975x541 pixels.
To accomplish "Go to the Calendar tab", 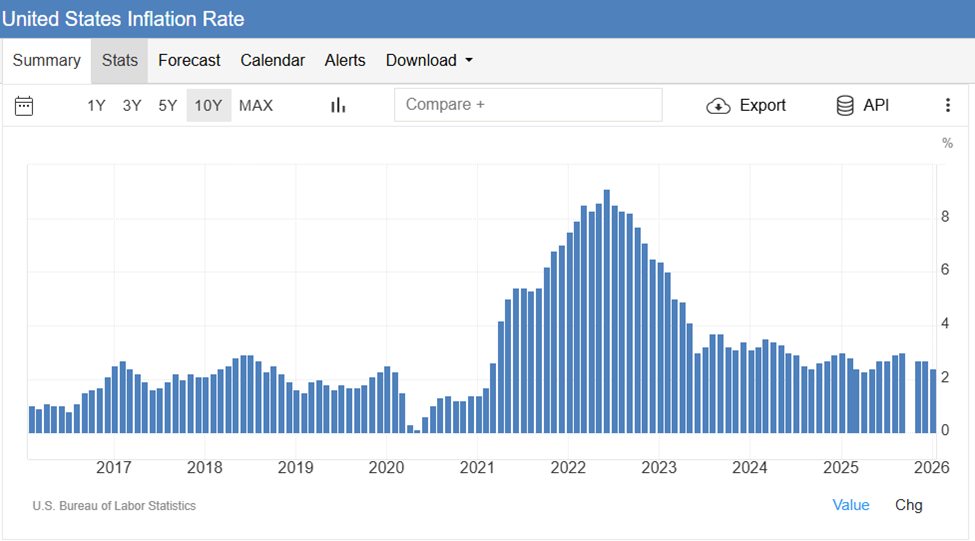I will (272, 60).
